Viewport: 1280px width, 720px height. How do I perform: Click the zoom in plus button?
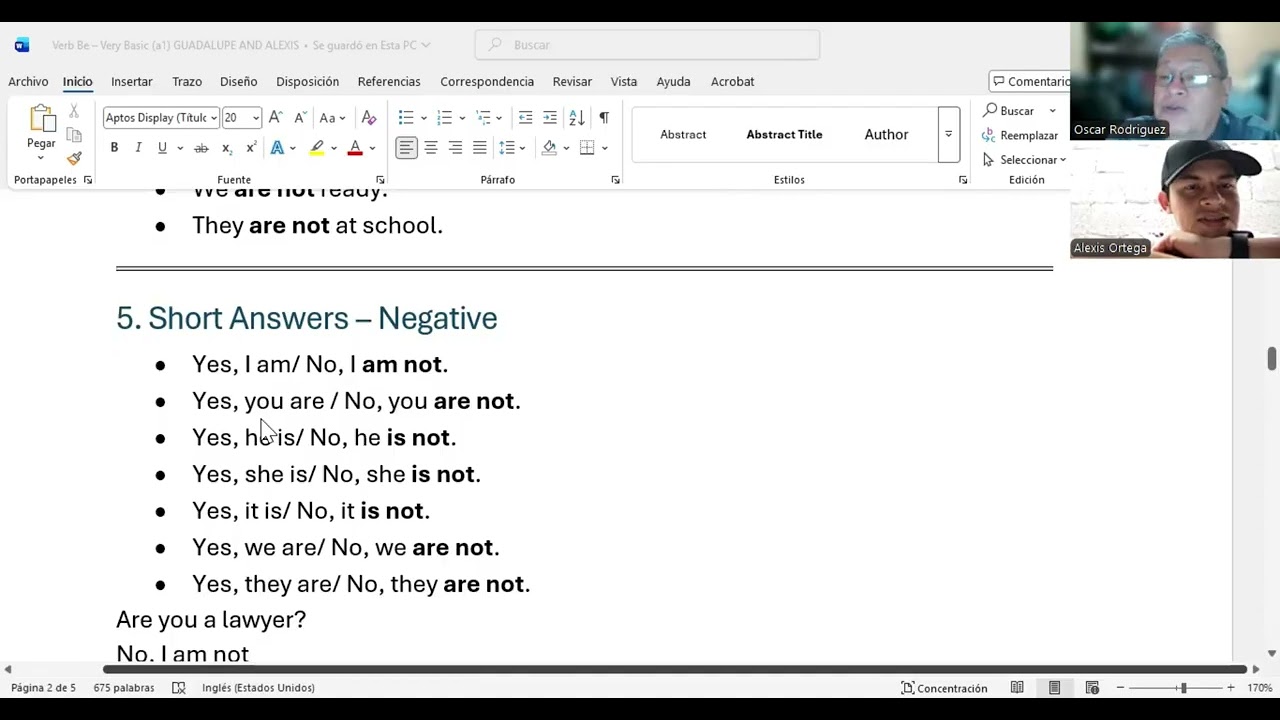[1231, 688]
